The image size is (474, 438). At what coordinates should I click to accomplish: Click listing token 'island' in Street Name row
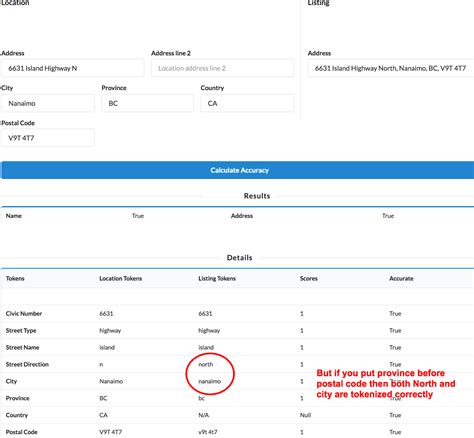coord(206,347)
